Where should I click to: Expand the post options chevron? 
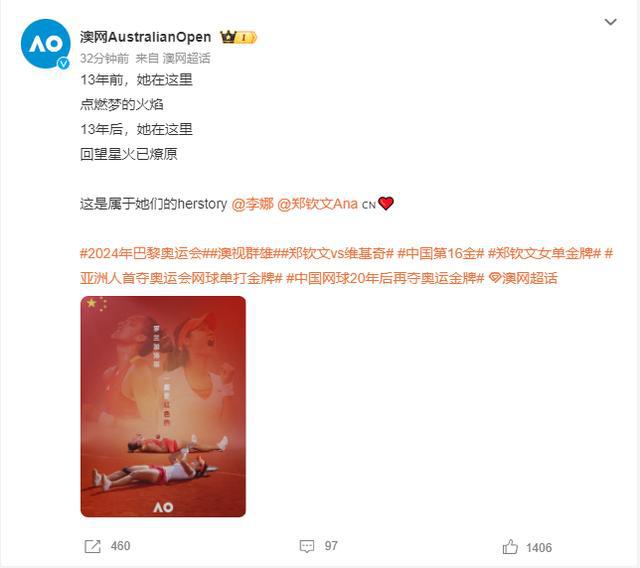click(610, 22)
